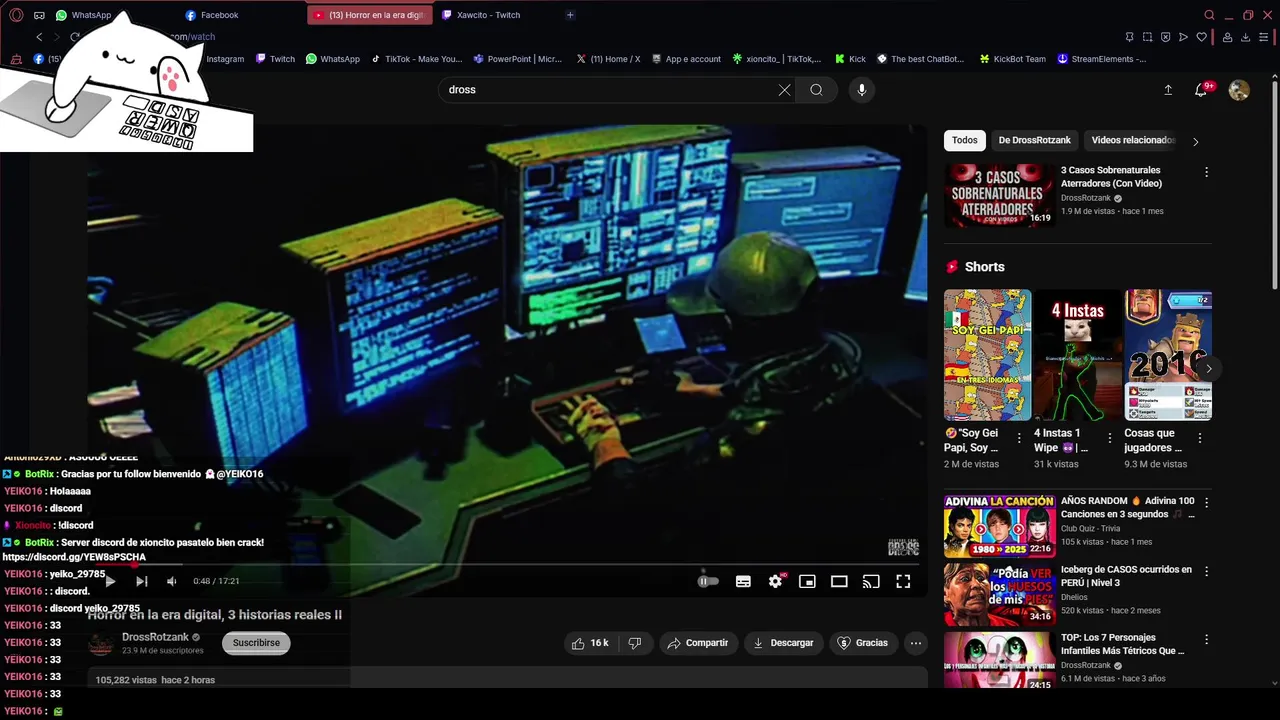
Task: Clear the search box with X
Action: [784, 90]
